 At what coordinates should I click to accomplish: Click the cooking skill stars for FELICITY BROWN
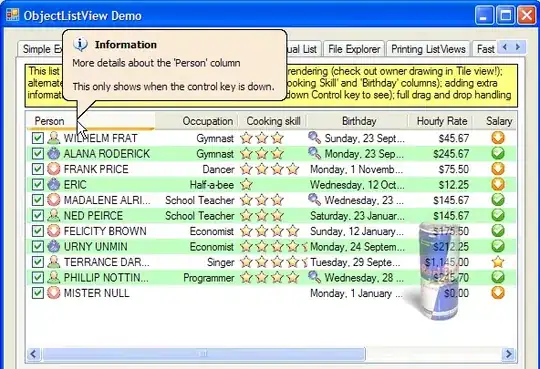(269, 231)
